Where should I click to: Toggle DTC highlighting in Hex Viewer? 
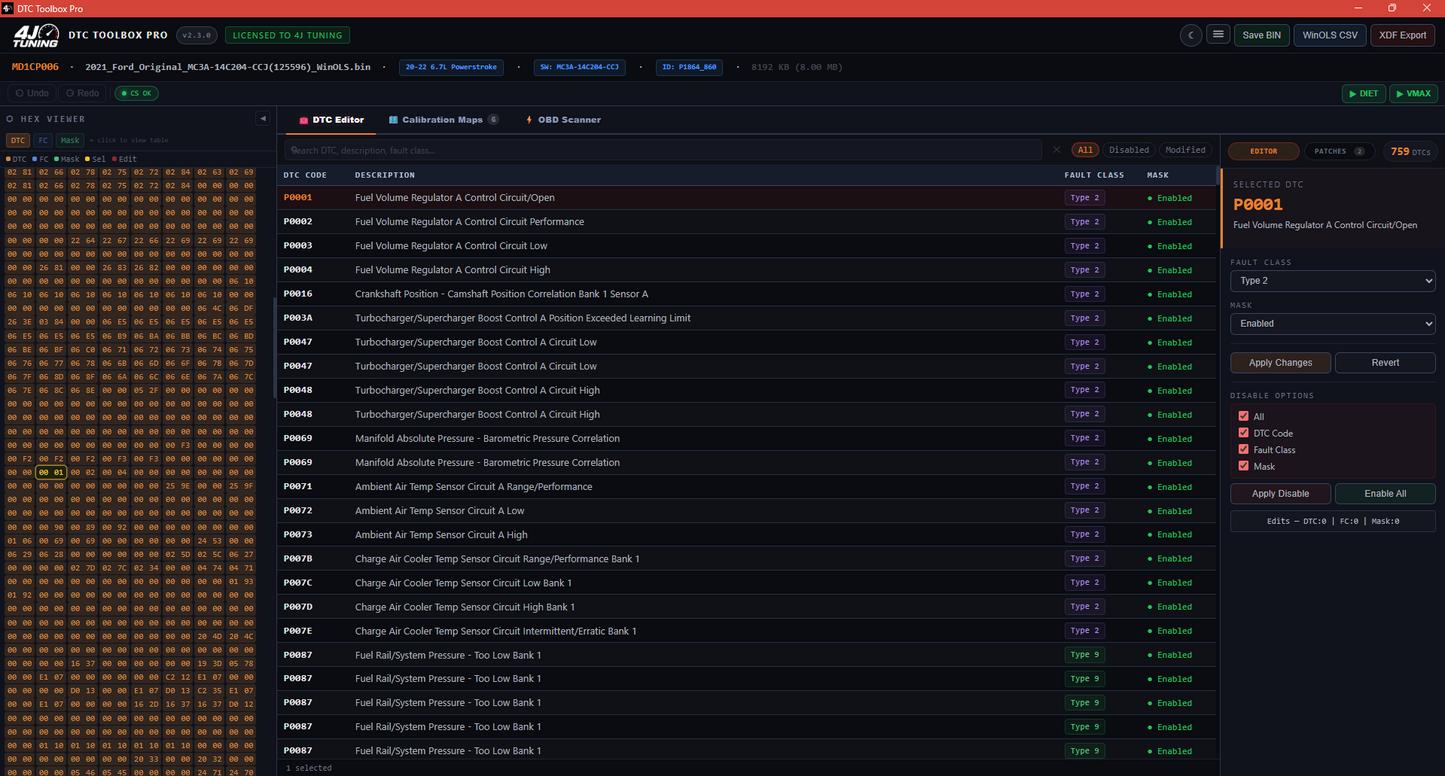pos(18,141)
